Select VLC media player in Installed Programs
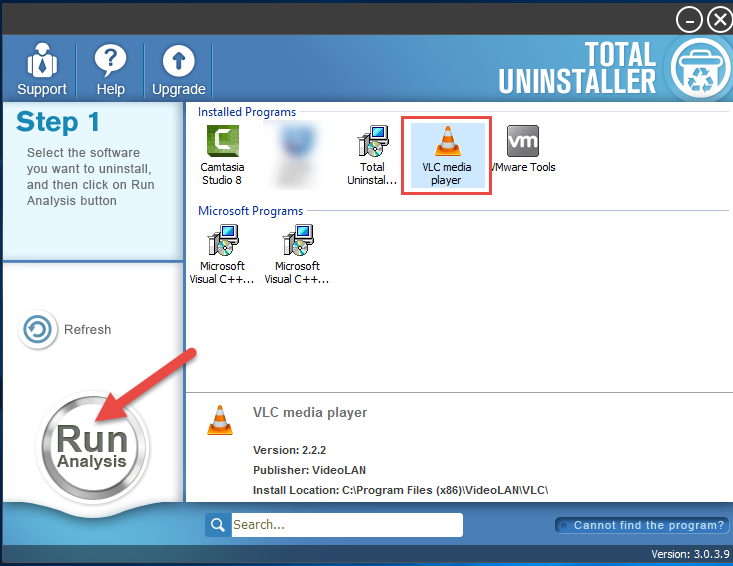This screenshot has width=733, height=566. click(x=446, y=156)
